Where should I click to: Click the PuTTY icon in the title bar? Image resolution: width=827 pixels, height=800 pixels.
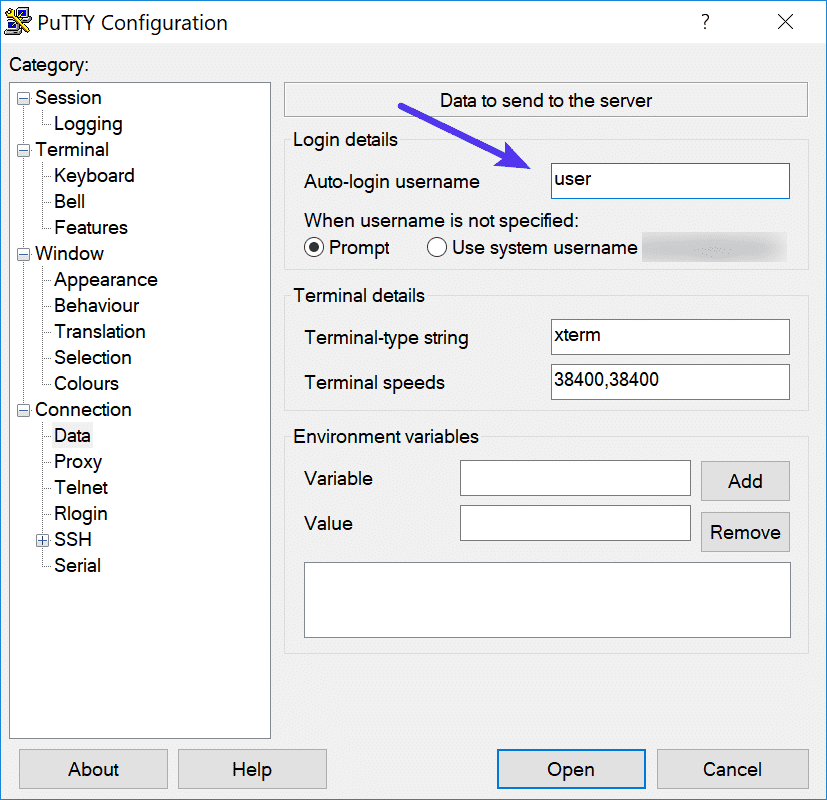click(x=18, y=21)
